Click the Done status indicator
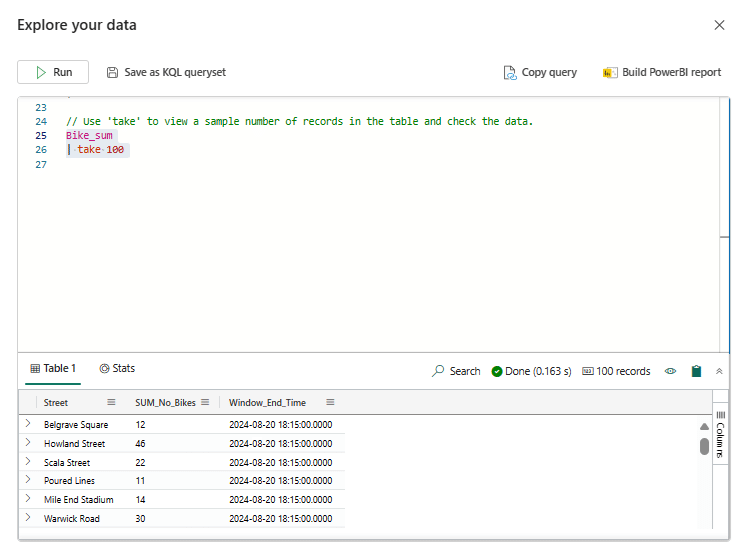 tap(532, 371)
